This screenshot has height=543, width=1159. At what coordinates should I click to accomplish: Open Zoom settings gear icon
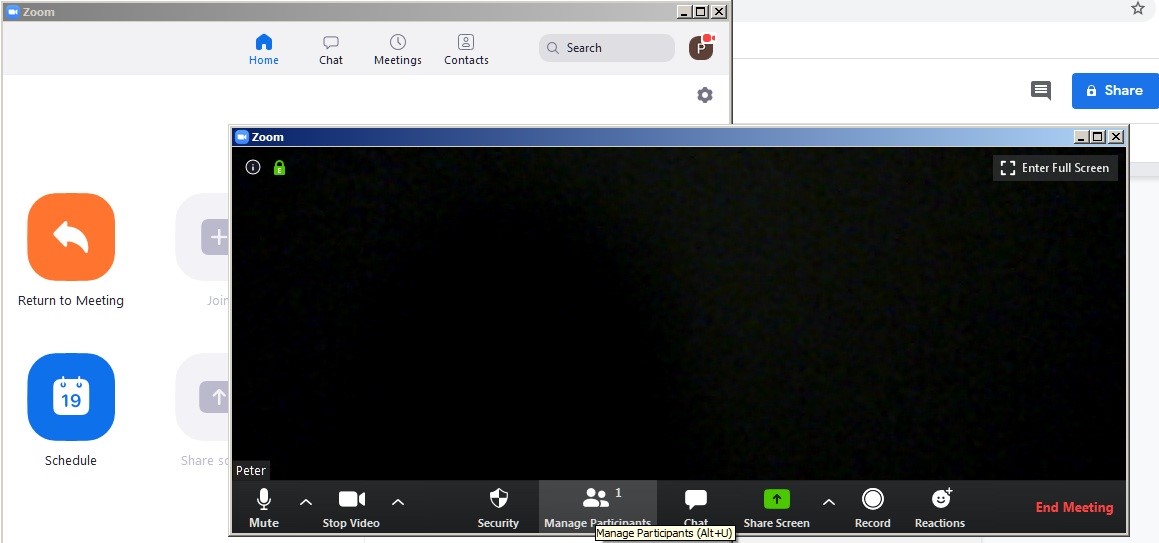[705, 95]
